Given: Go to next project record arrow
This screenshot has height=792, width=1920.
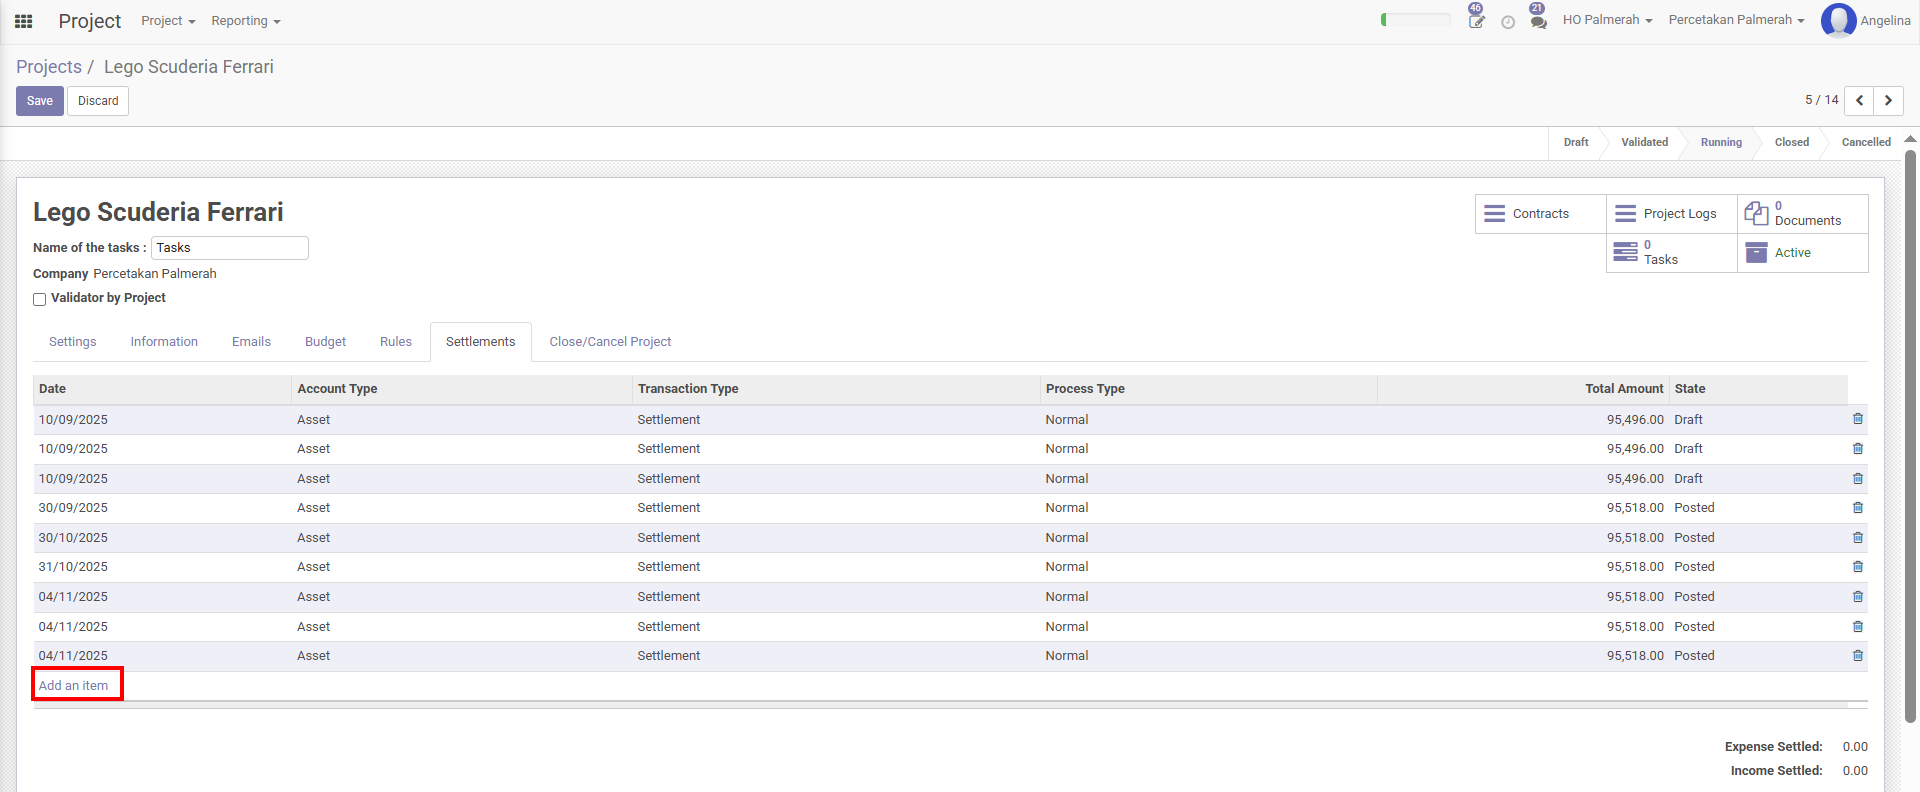Looking at the screenshot, I should (x=1888, y=101).
